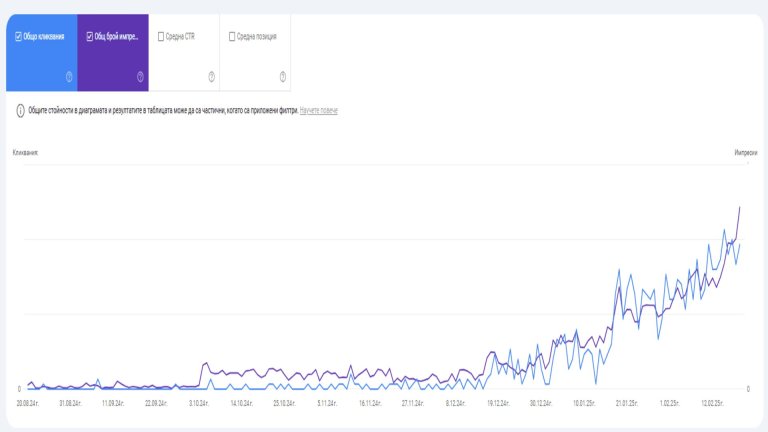The width and height of the screenshot is (768, 432).
Task: Click the info icon beside the filter notice
Action: pos(20,111)
